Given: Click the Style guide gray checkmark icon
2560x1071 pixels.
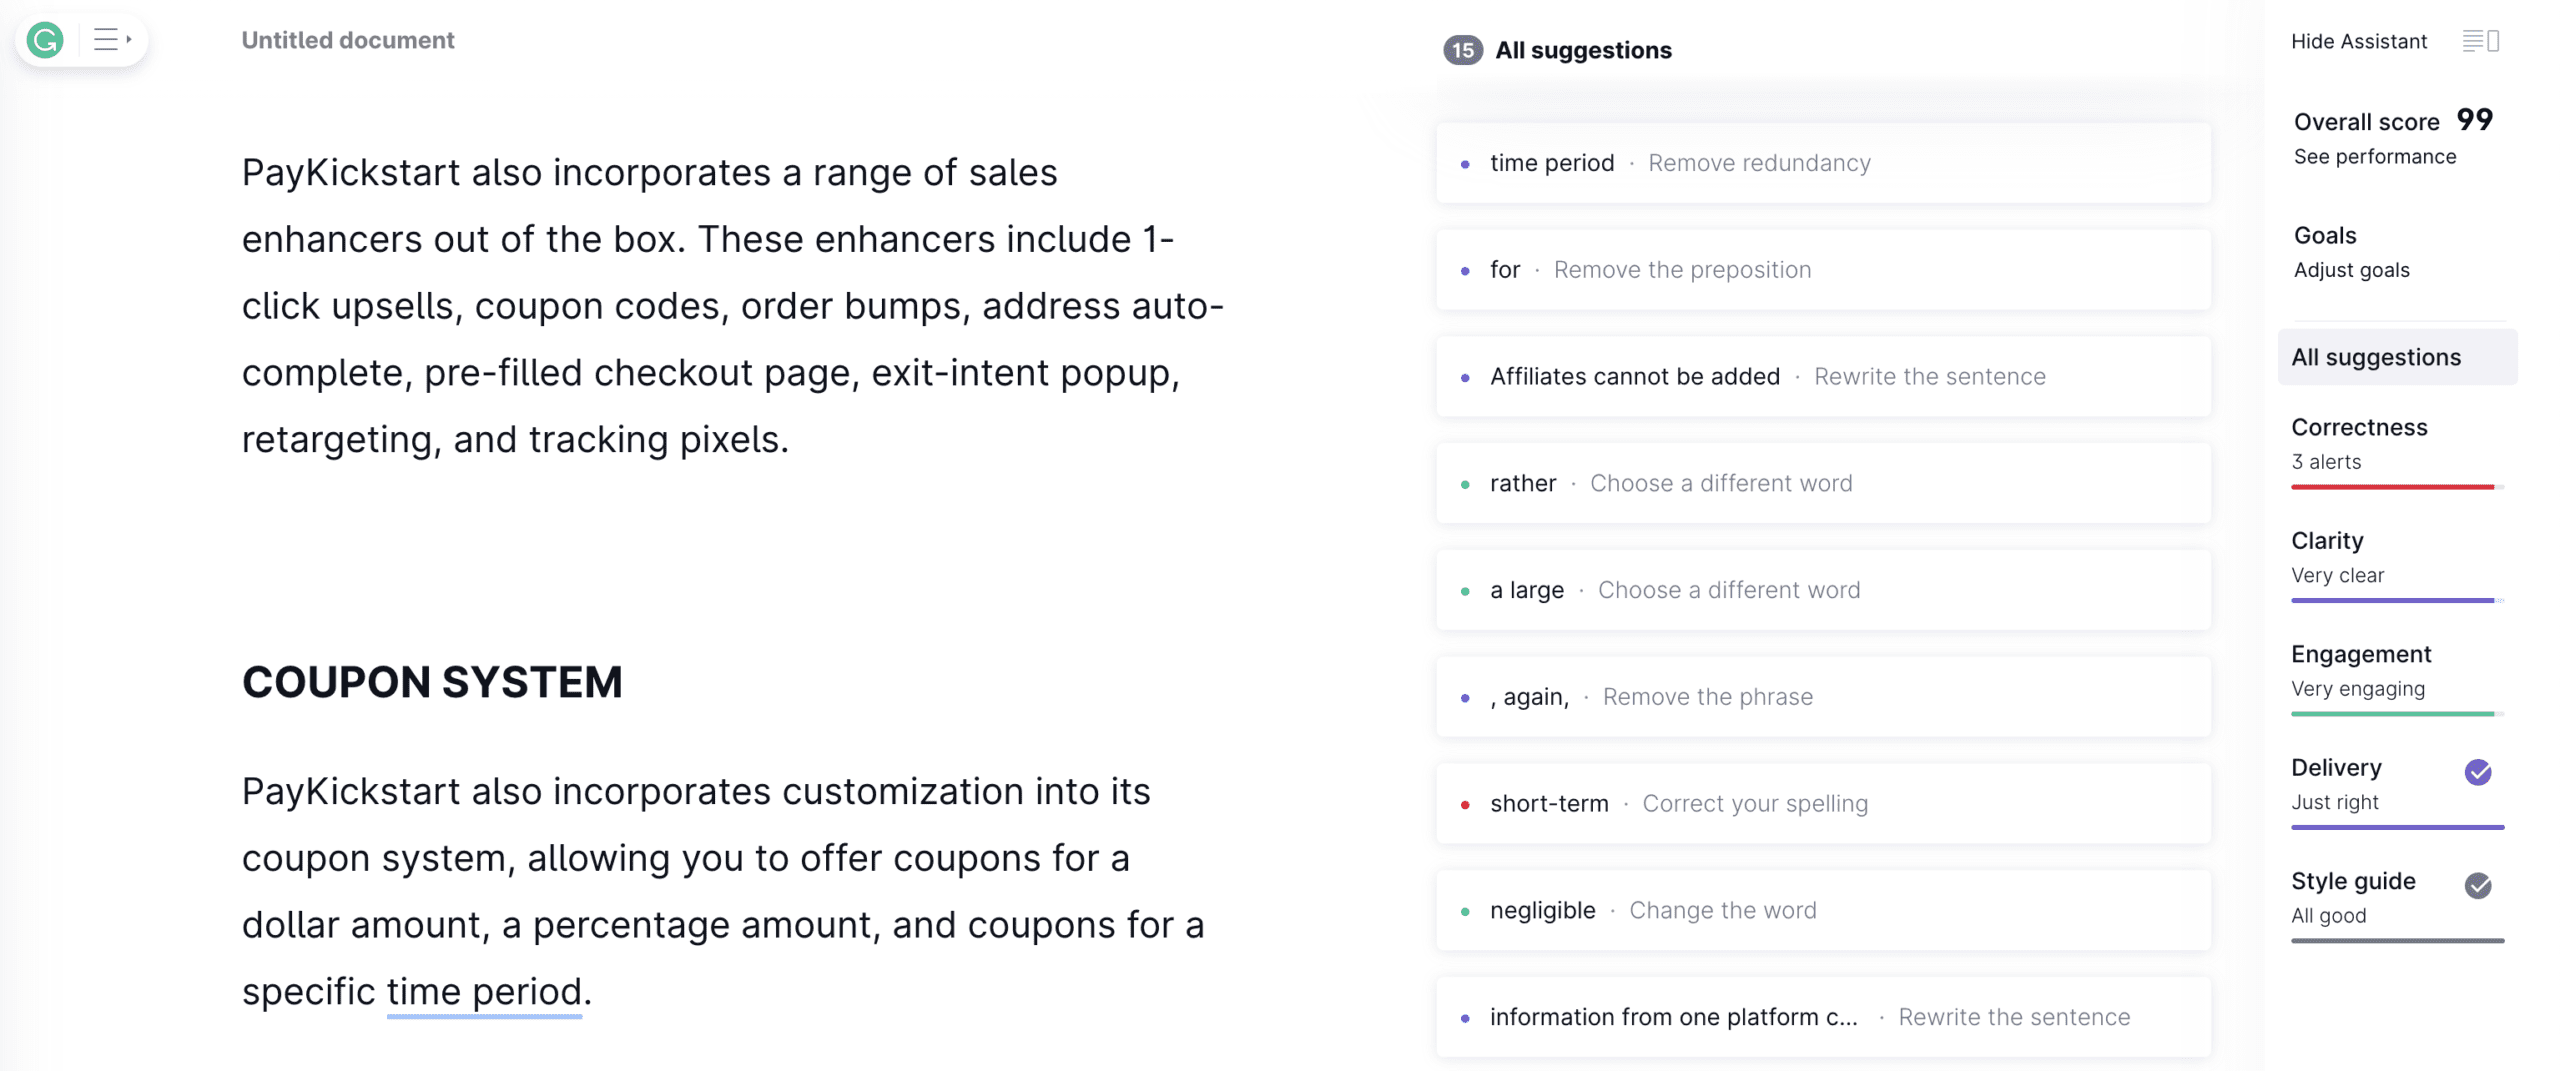Looking at the screenshot, I should coord(2477,885).
